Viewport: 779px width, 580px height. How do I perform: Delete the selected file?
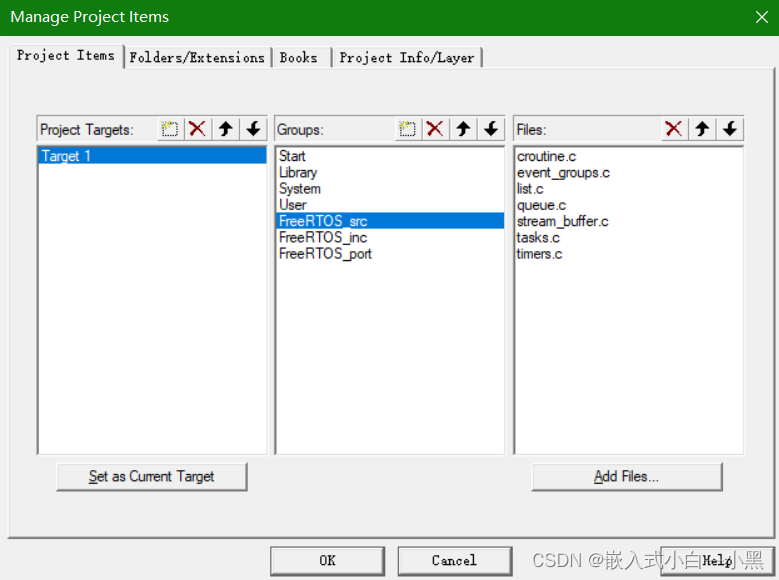pyautogui.click(x=674, y=129)
